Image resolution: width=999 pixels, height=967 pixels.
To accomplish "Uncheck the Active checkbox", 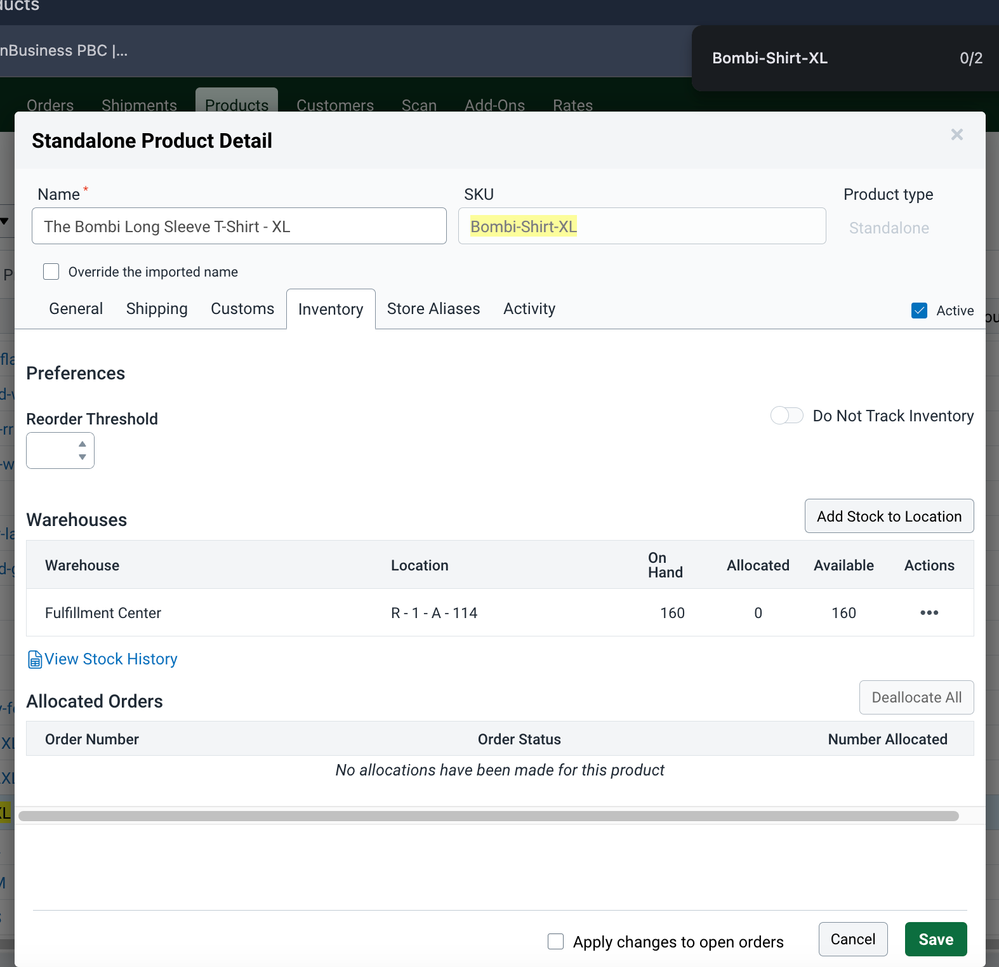I will point(920,311).
